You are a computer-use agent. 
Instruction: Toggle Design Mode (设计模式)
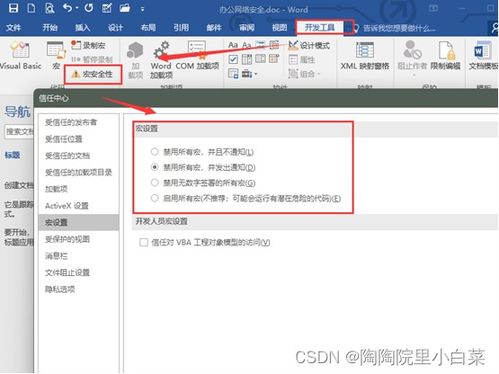(309, 45)
